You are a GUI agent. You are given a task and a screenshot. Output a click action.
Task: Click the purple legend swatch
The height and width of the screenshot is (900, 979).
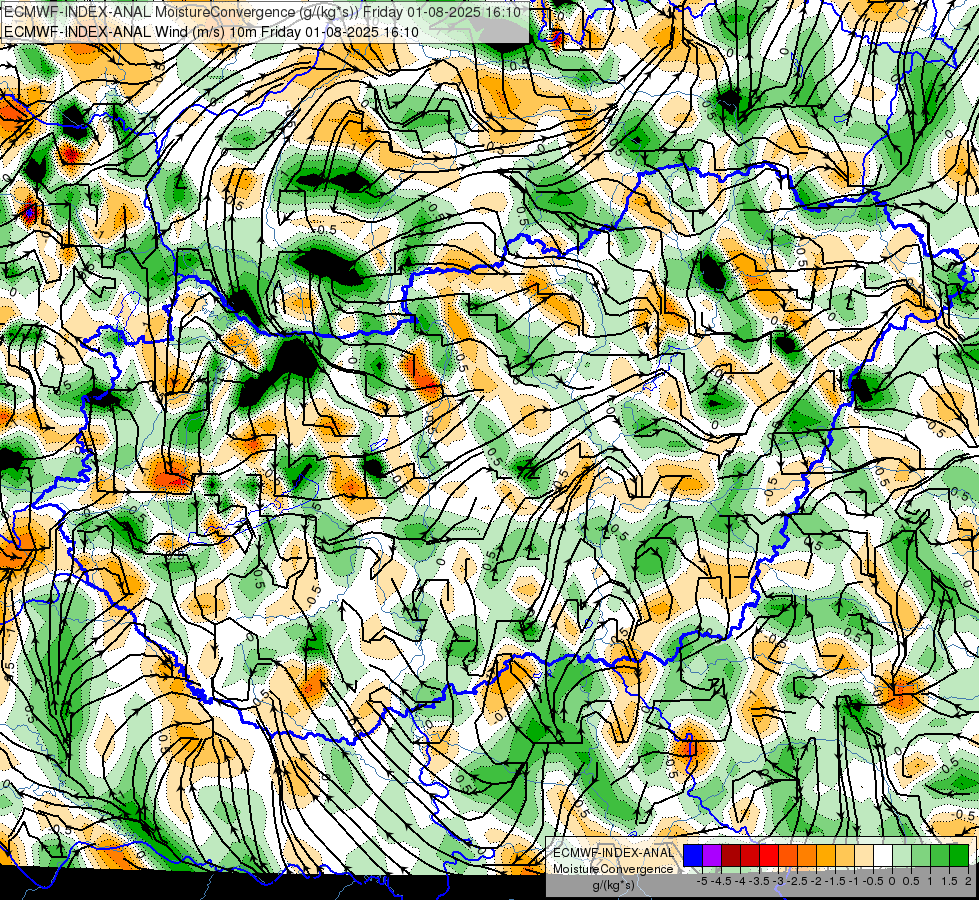712,855
